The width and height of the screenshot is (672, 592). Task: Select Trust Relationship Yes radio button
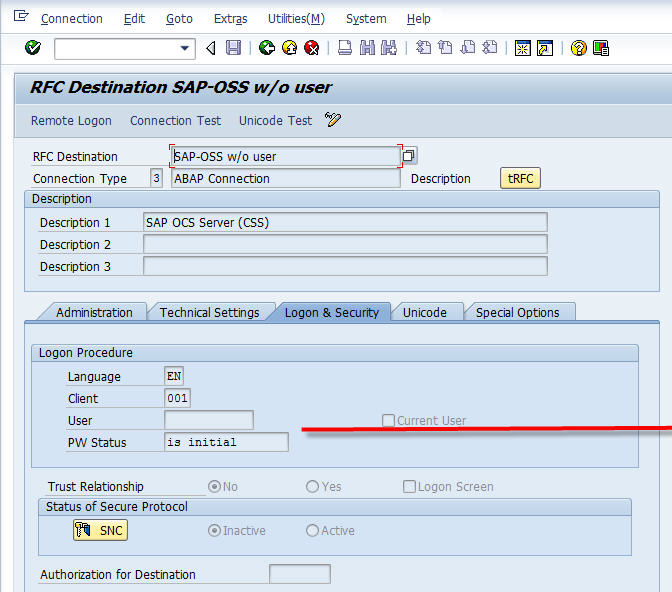(x=312, y=487)
